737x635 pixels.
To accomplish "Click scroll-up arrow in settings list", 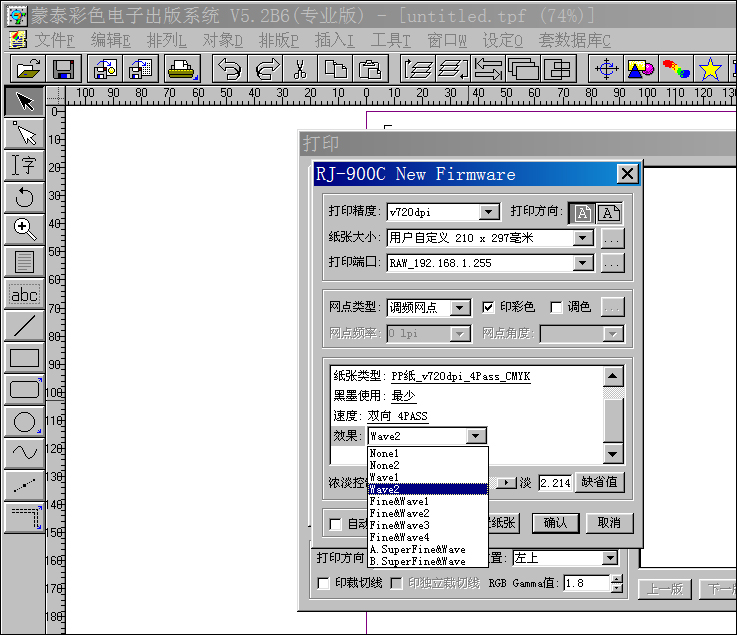I will pos(612,376).
